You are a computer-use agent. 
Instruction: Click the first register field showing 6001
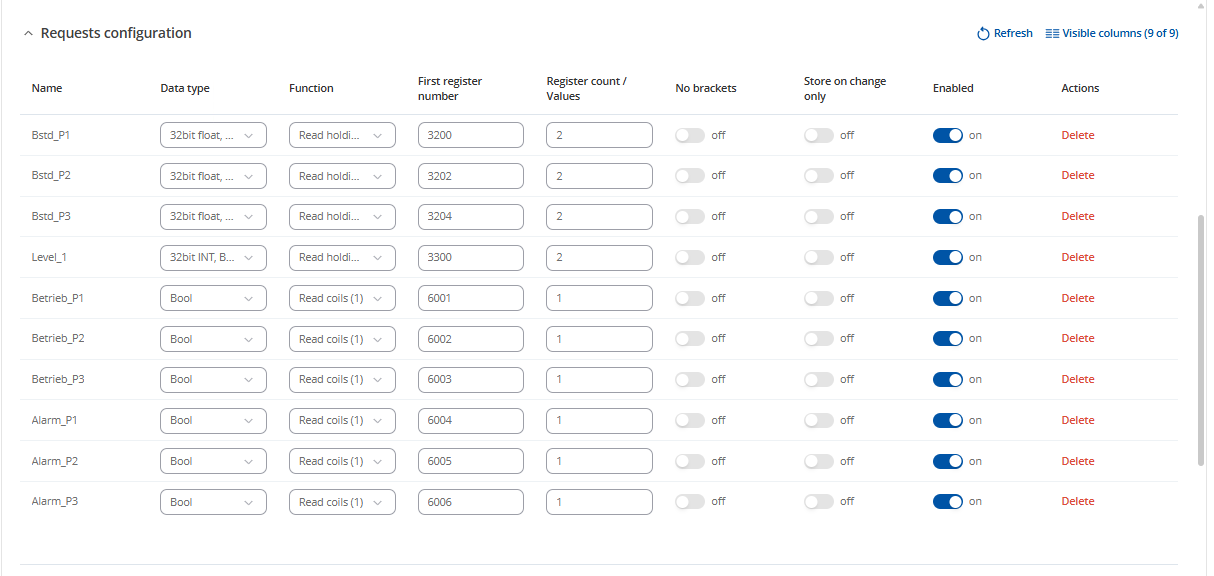coord(471,298)
